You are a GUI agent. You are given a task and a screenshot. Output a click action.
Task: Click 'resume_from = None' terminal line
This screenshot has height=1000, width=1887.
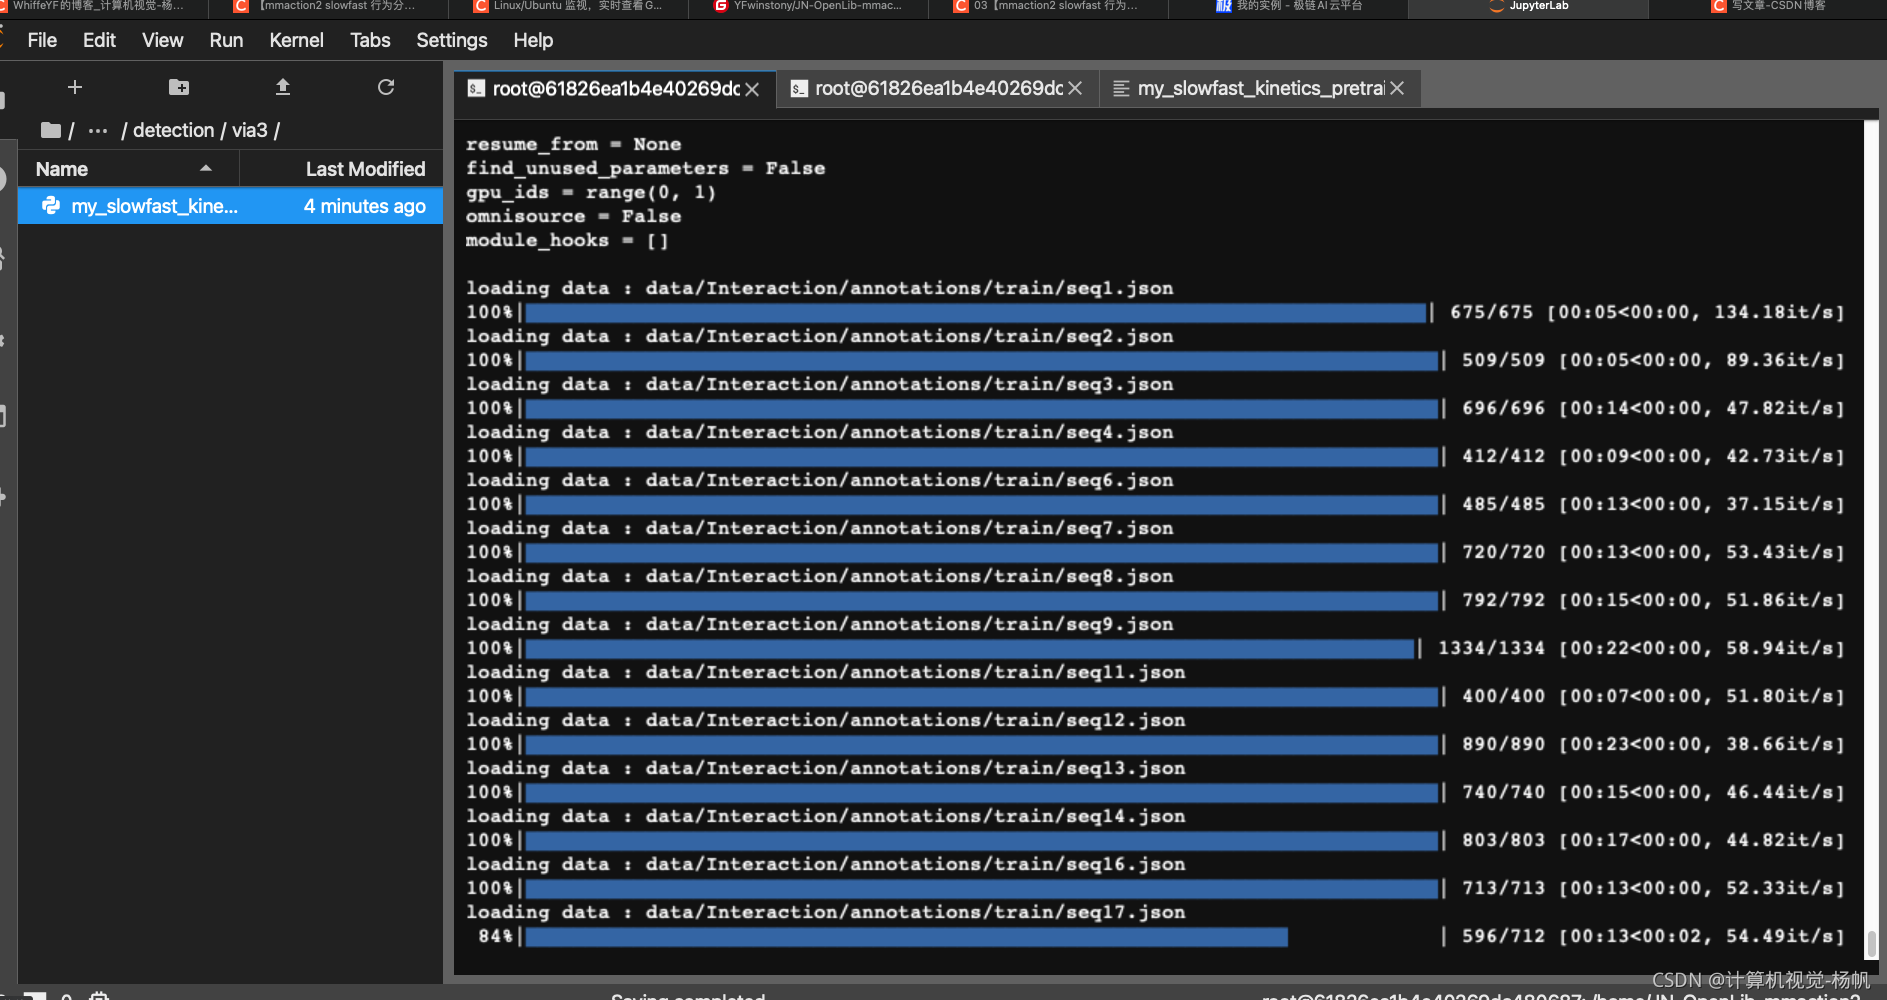coord(573,145)
